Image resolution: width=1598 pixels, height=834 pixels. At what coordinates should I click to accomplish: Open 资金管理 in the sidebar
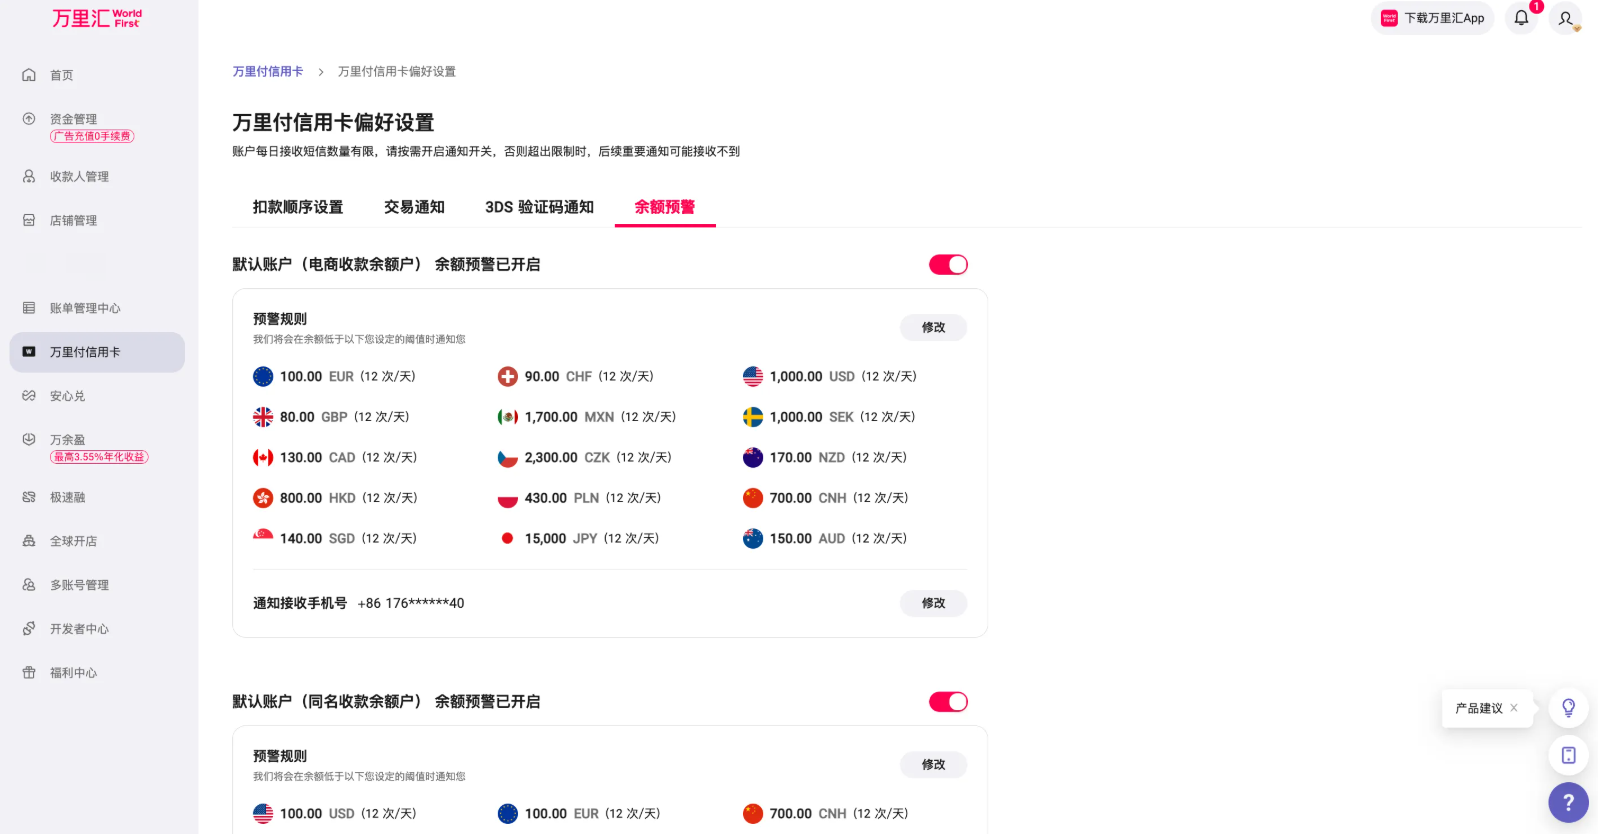tap(74, 119)
